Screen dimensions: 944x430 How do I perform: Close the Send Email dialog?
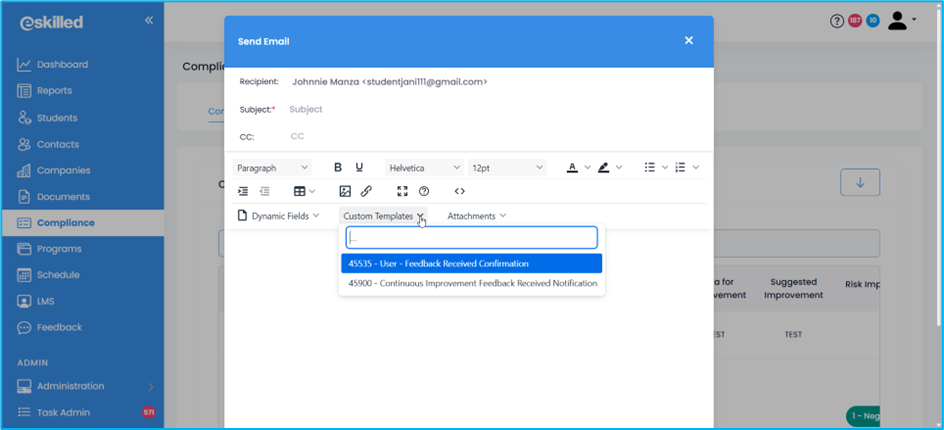click(688, 41)
